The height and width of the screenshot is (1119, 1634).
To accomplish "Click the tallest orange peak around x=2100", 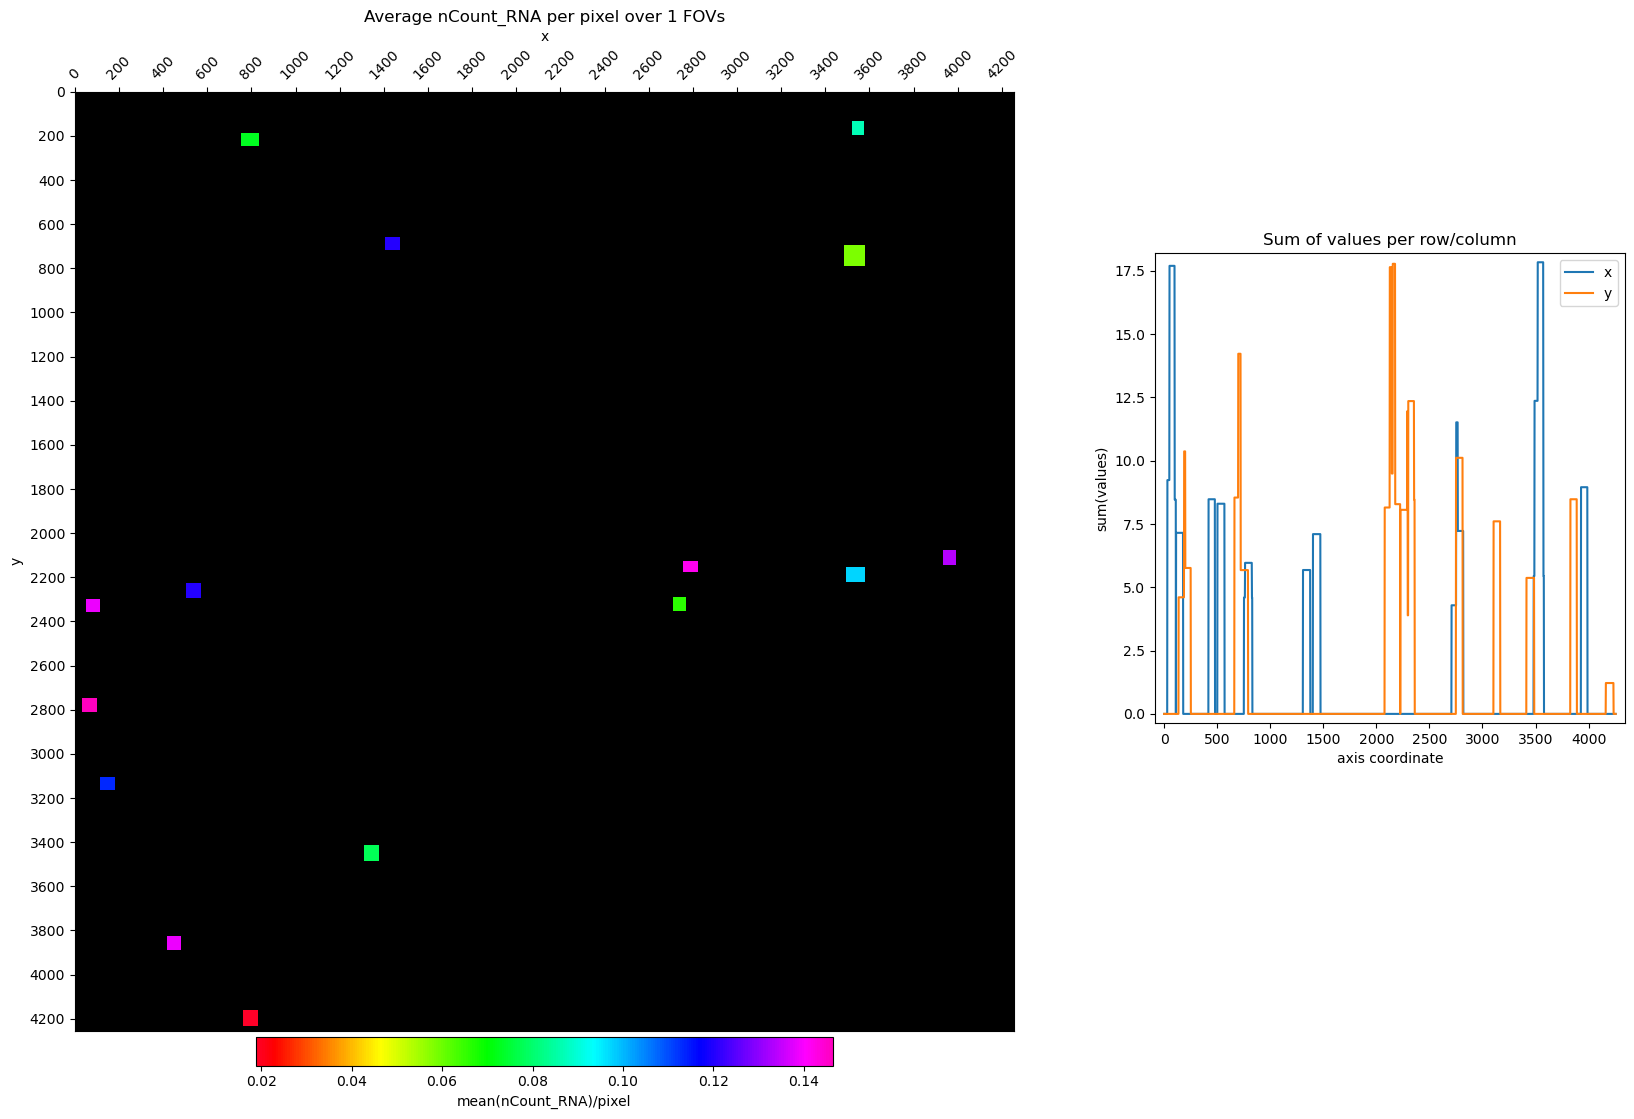I will coord(1394,268).
